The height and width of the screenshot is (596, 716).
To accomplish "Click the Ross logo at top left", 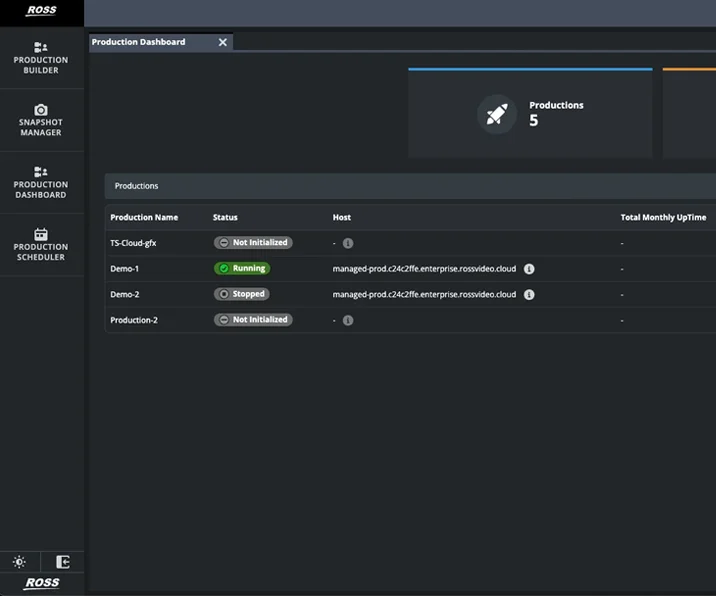I will click(42, 11).
